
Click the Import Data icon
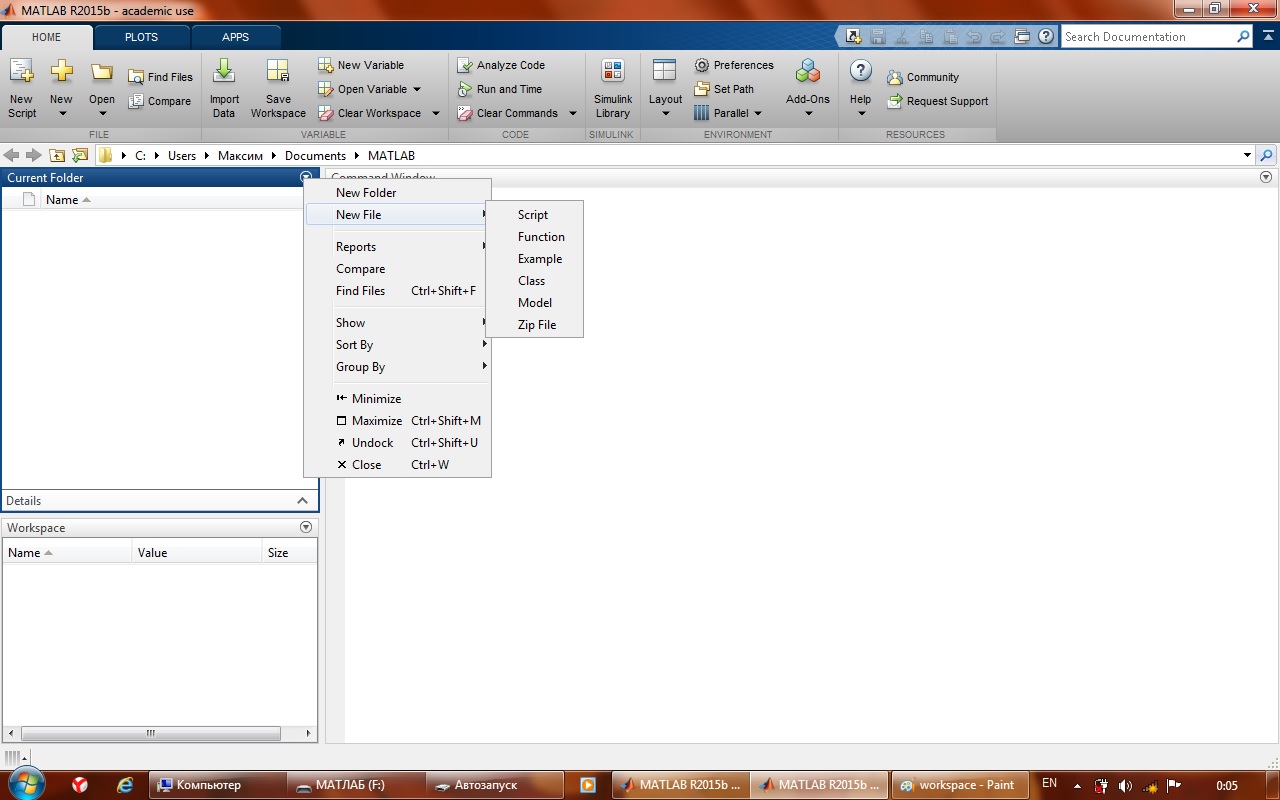pyautogui.click(x=224, y=73)
